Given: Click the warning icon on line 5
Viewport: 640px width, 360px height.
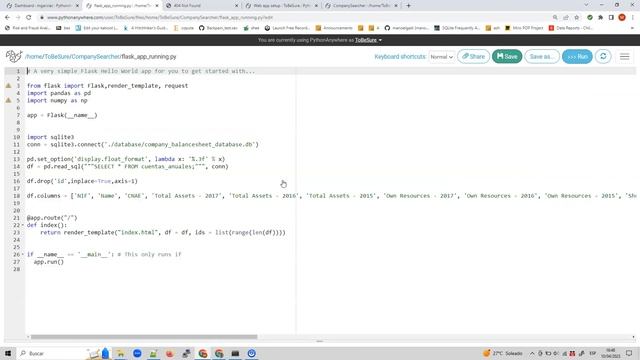Looking at the screenshot, I should pyautogui.click(x=8, y=100).
